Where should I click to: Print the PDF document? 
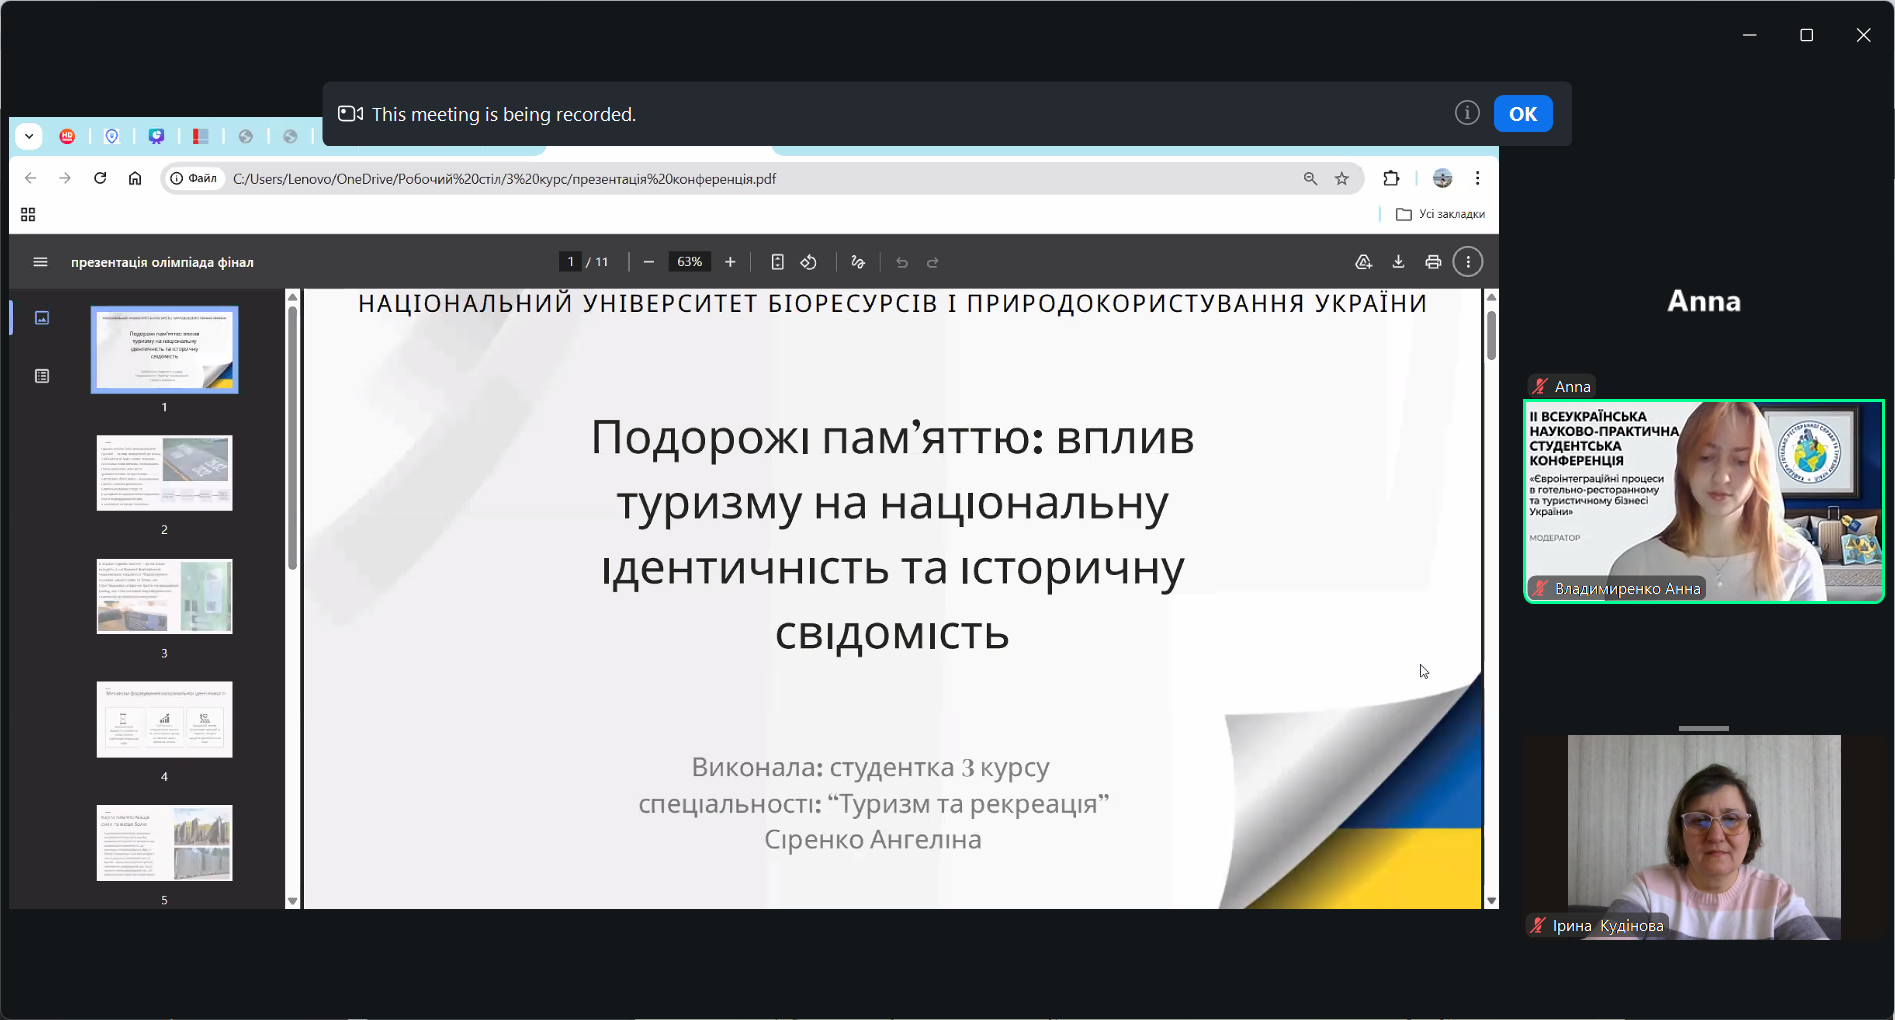click(x=1433, y=262)
